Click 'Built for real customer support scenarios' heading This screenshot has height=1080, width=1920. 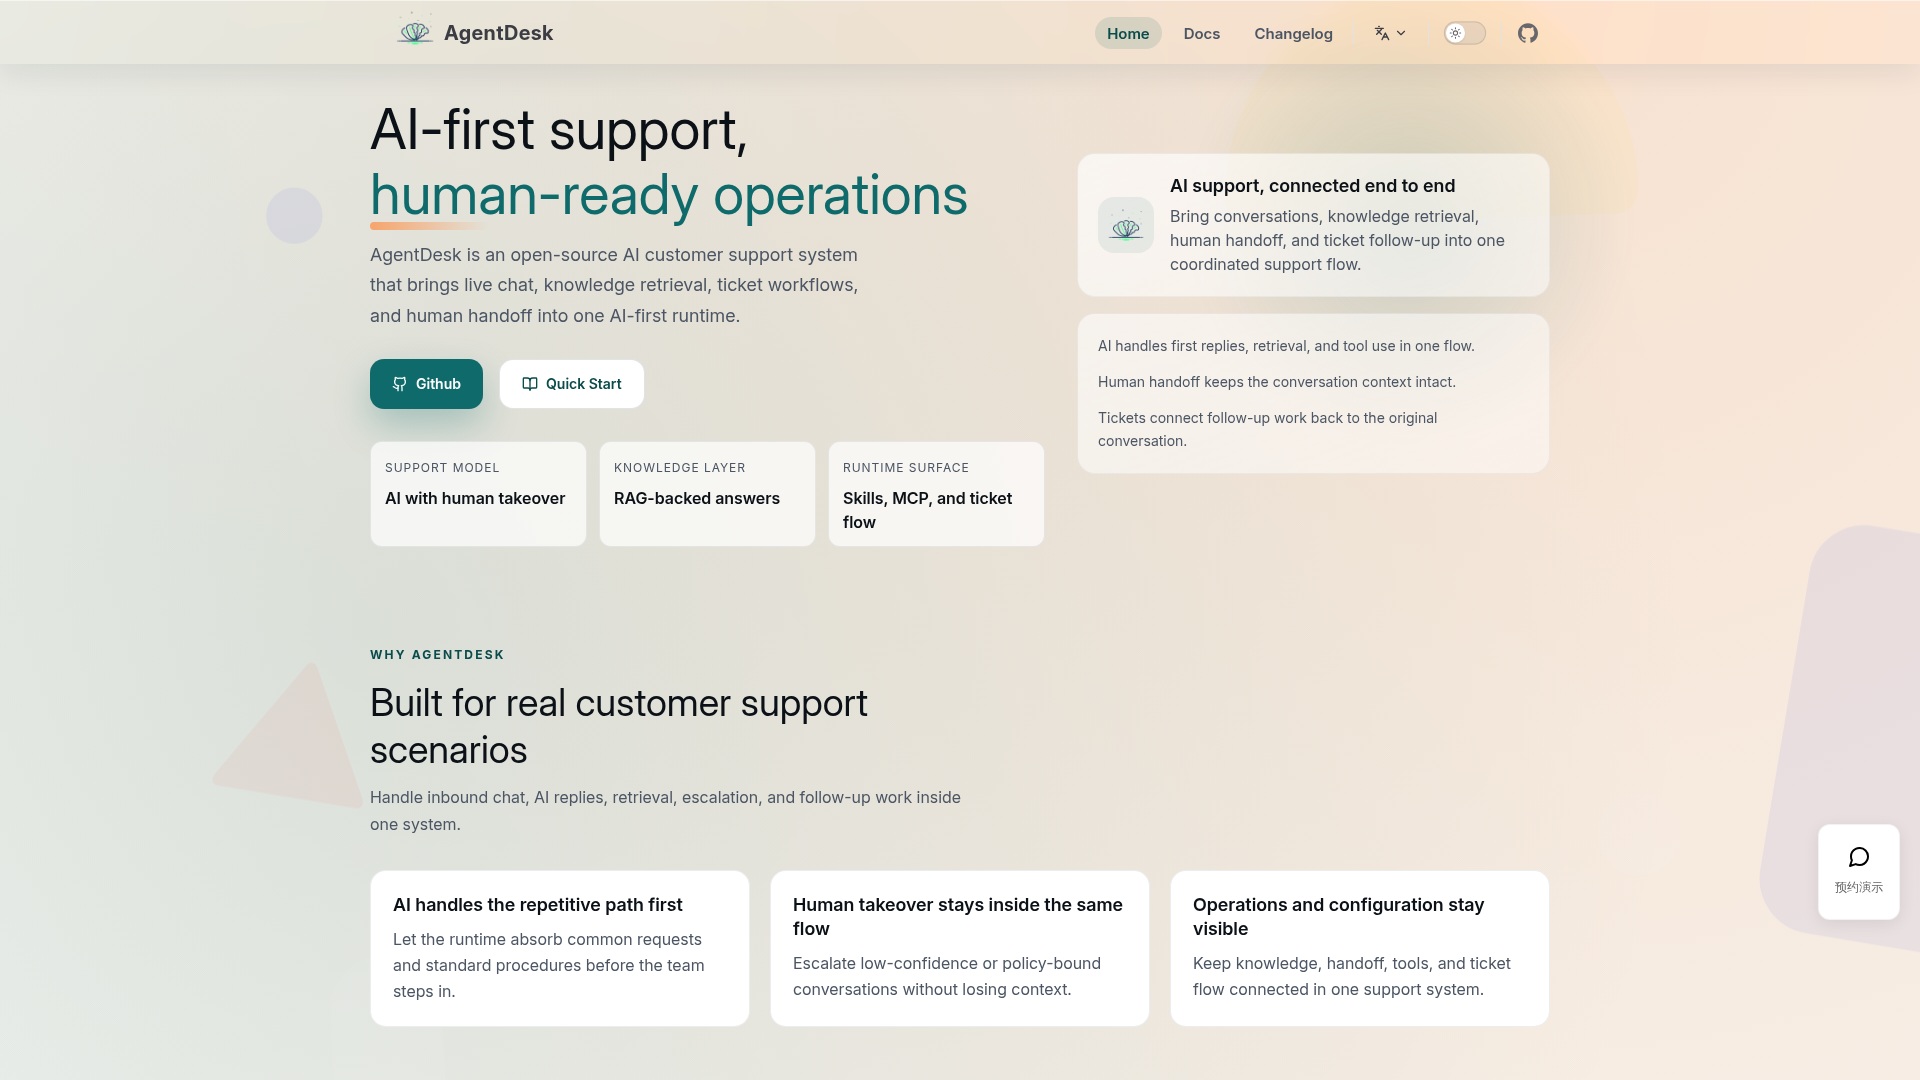[618, 727]
